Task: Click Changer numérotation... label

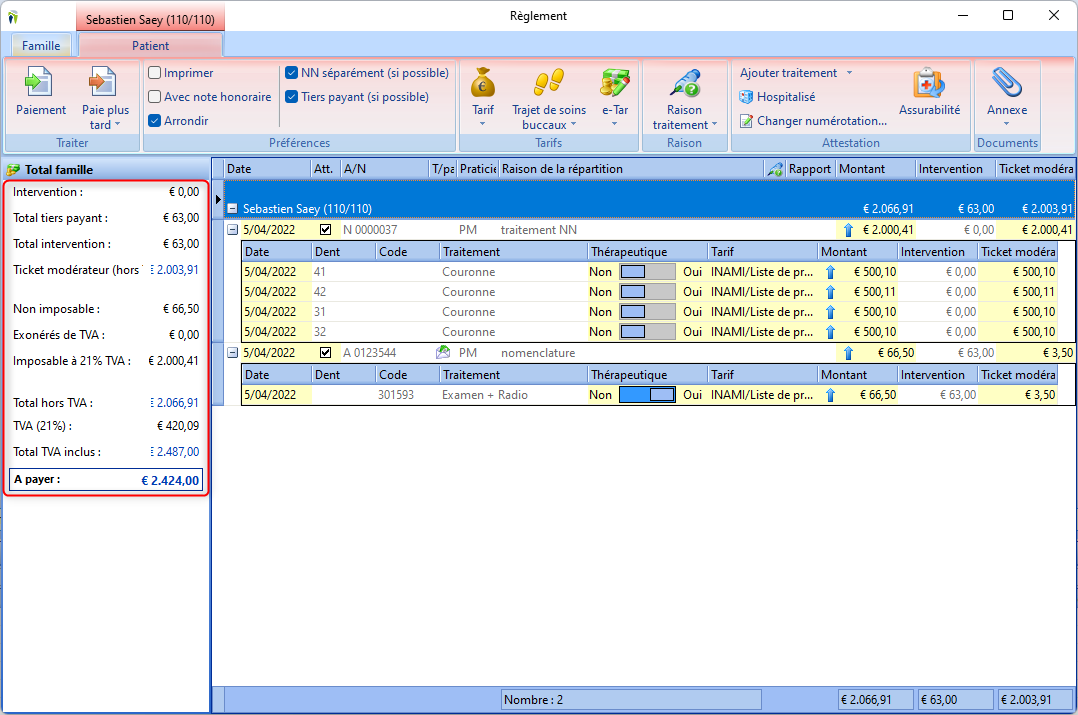Action: pyautogui.click(x=822, y=121)
